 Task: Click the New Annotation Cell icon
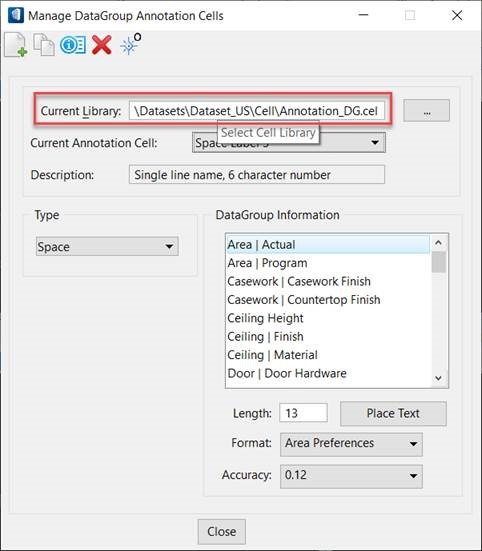(16, 45)
